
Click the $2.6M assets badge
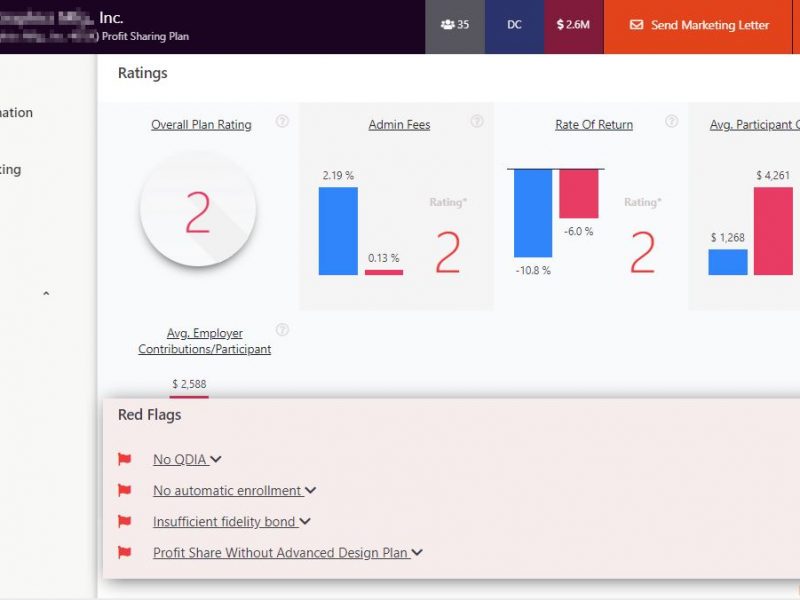coord(573,25)
